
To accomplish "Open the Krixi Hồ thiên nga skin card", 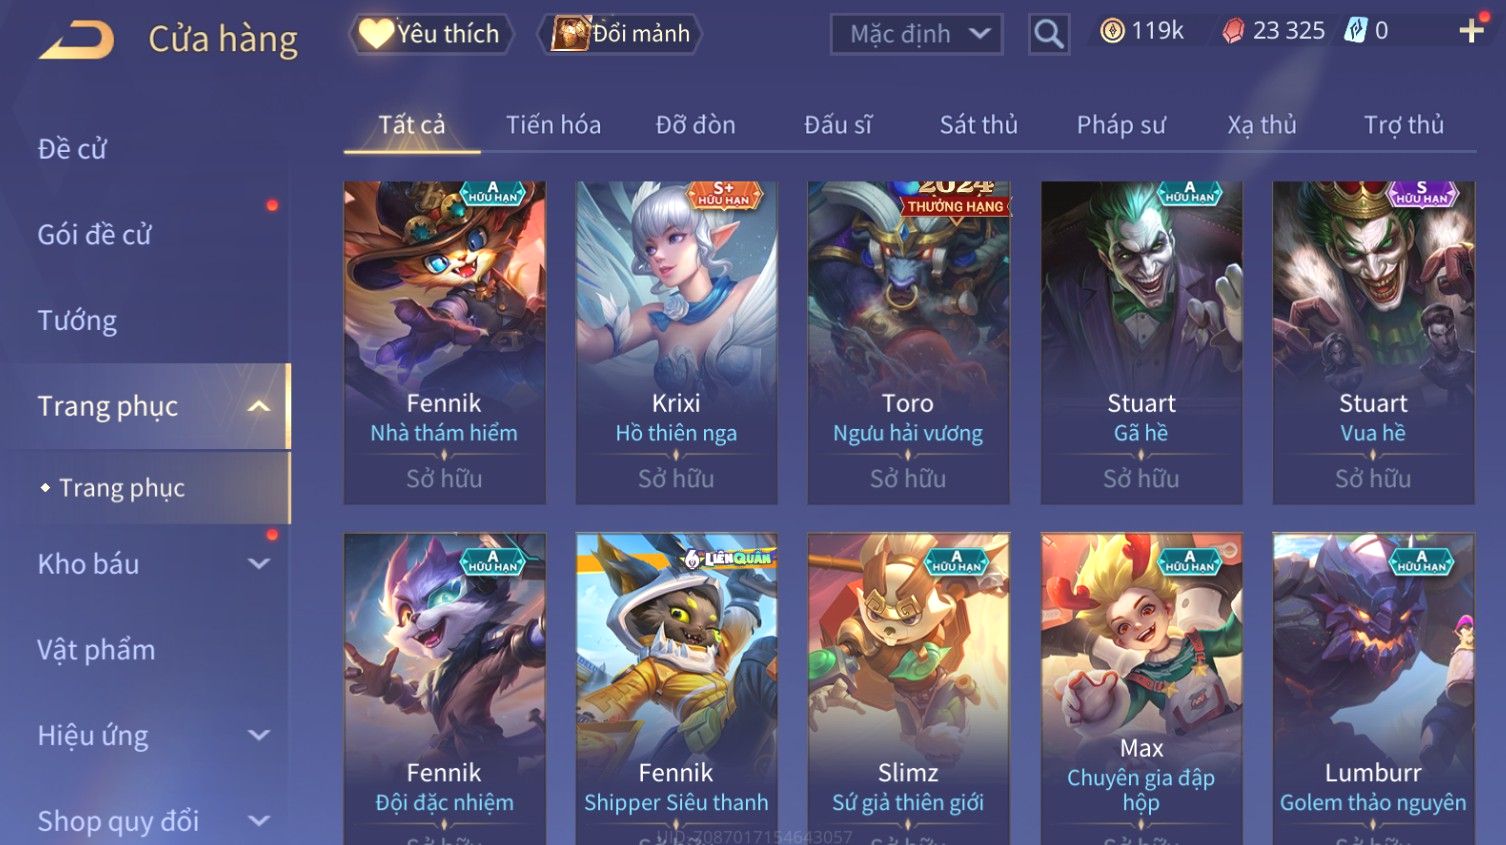I will (x=676, y=342).
